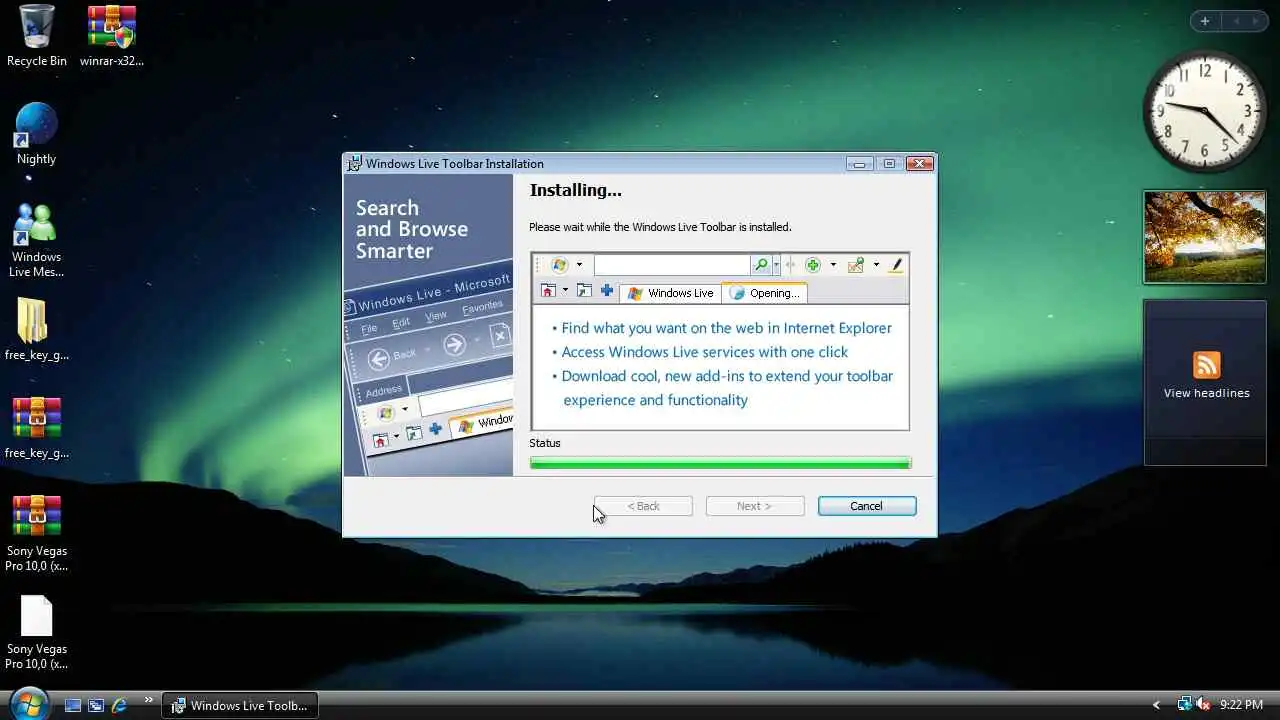Launch Internet Explorer from Quick Launch
The image size is (1280, 720).
[119, 705]
